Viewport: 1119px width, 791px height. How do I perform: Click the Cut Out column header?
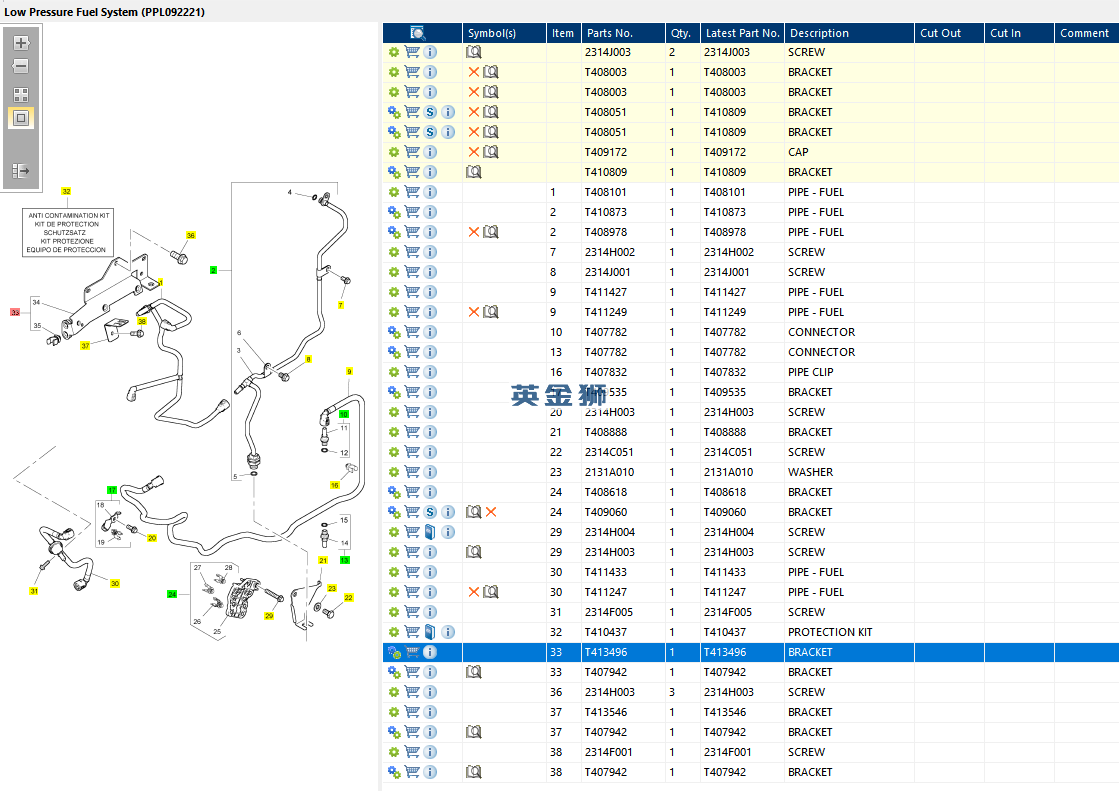click(940, 33)
